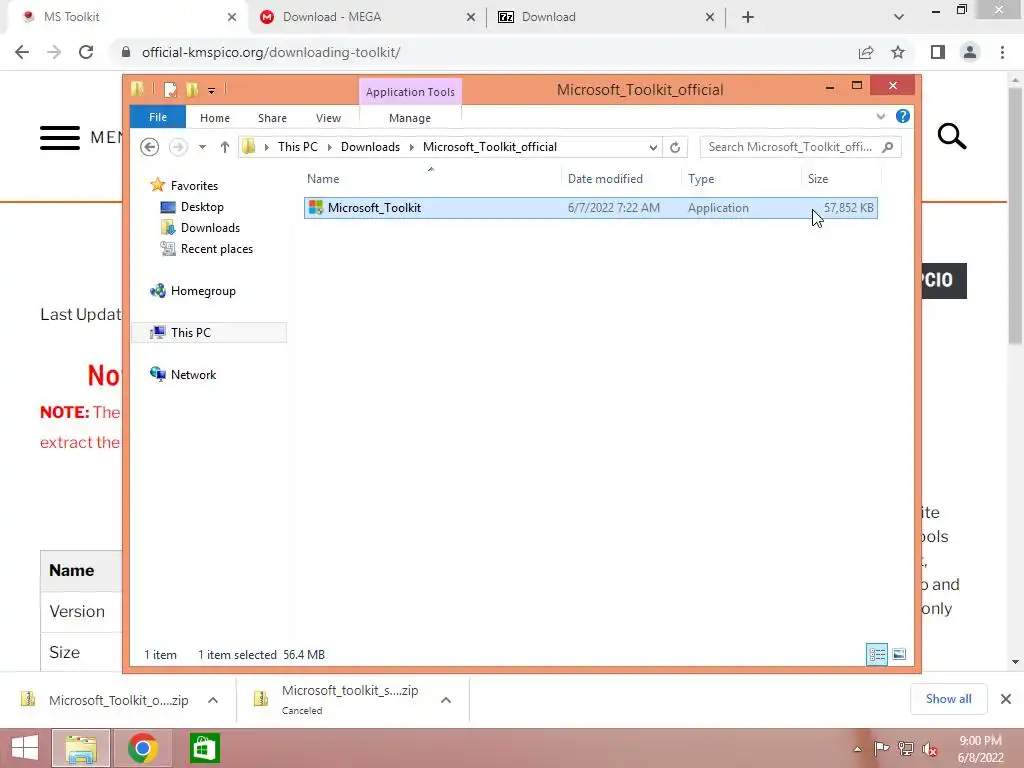The width and height of the screenshot is (1024, 768).
Task: Reload the Chrome page
Action: [86, 52]
